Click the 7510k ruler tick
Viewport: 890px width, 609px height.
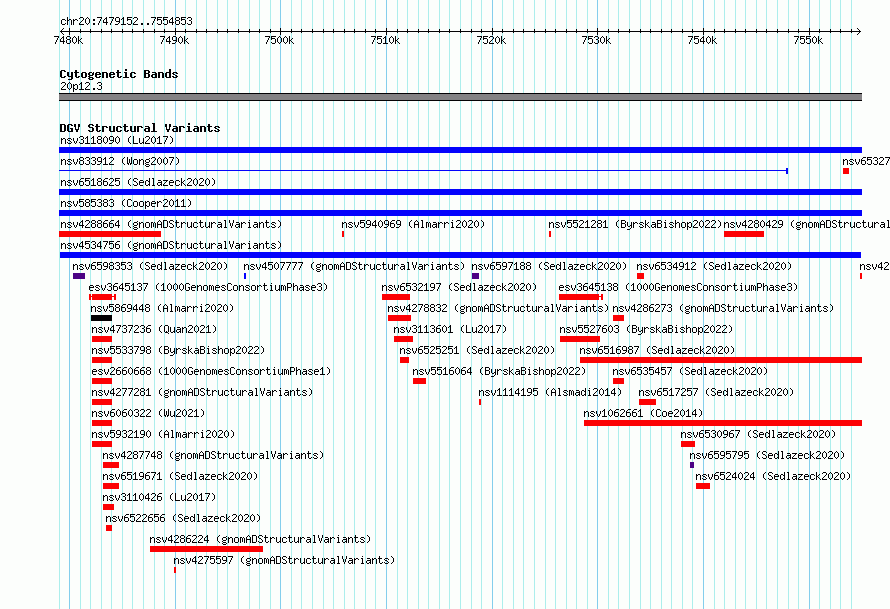pos(386,40)
